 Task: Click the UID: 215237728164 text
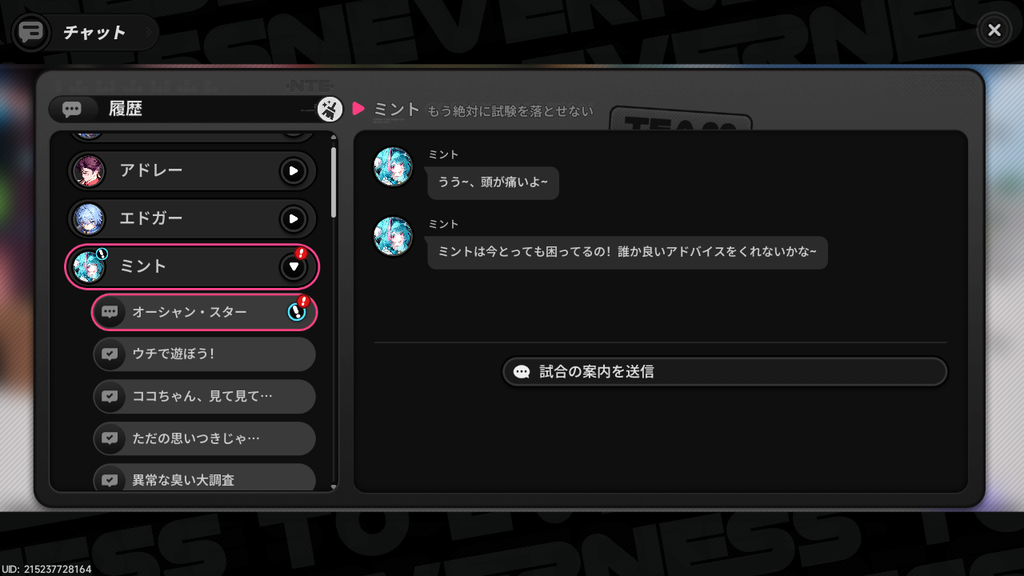coord(46,569)
